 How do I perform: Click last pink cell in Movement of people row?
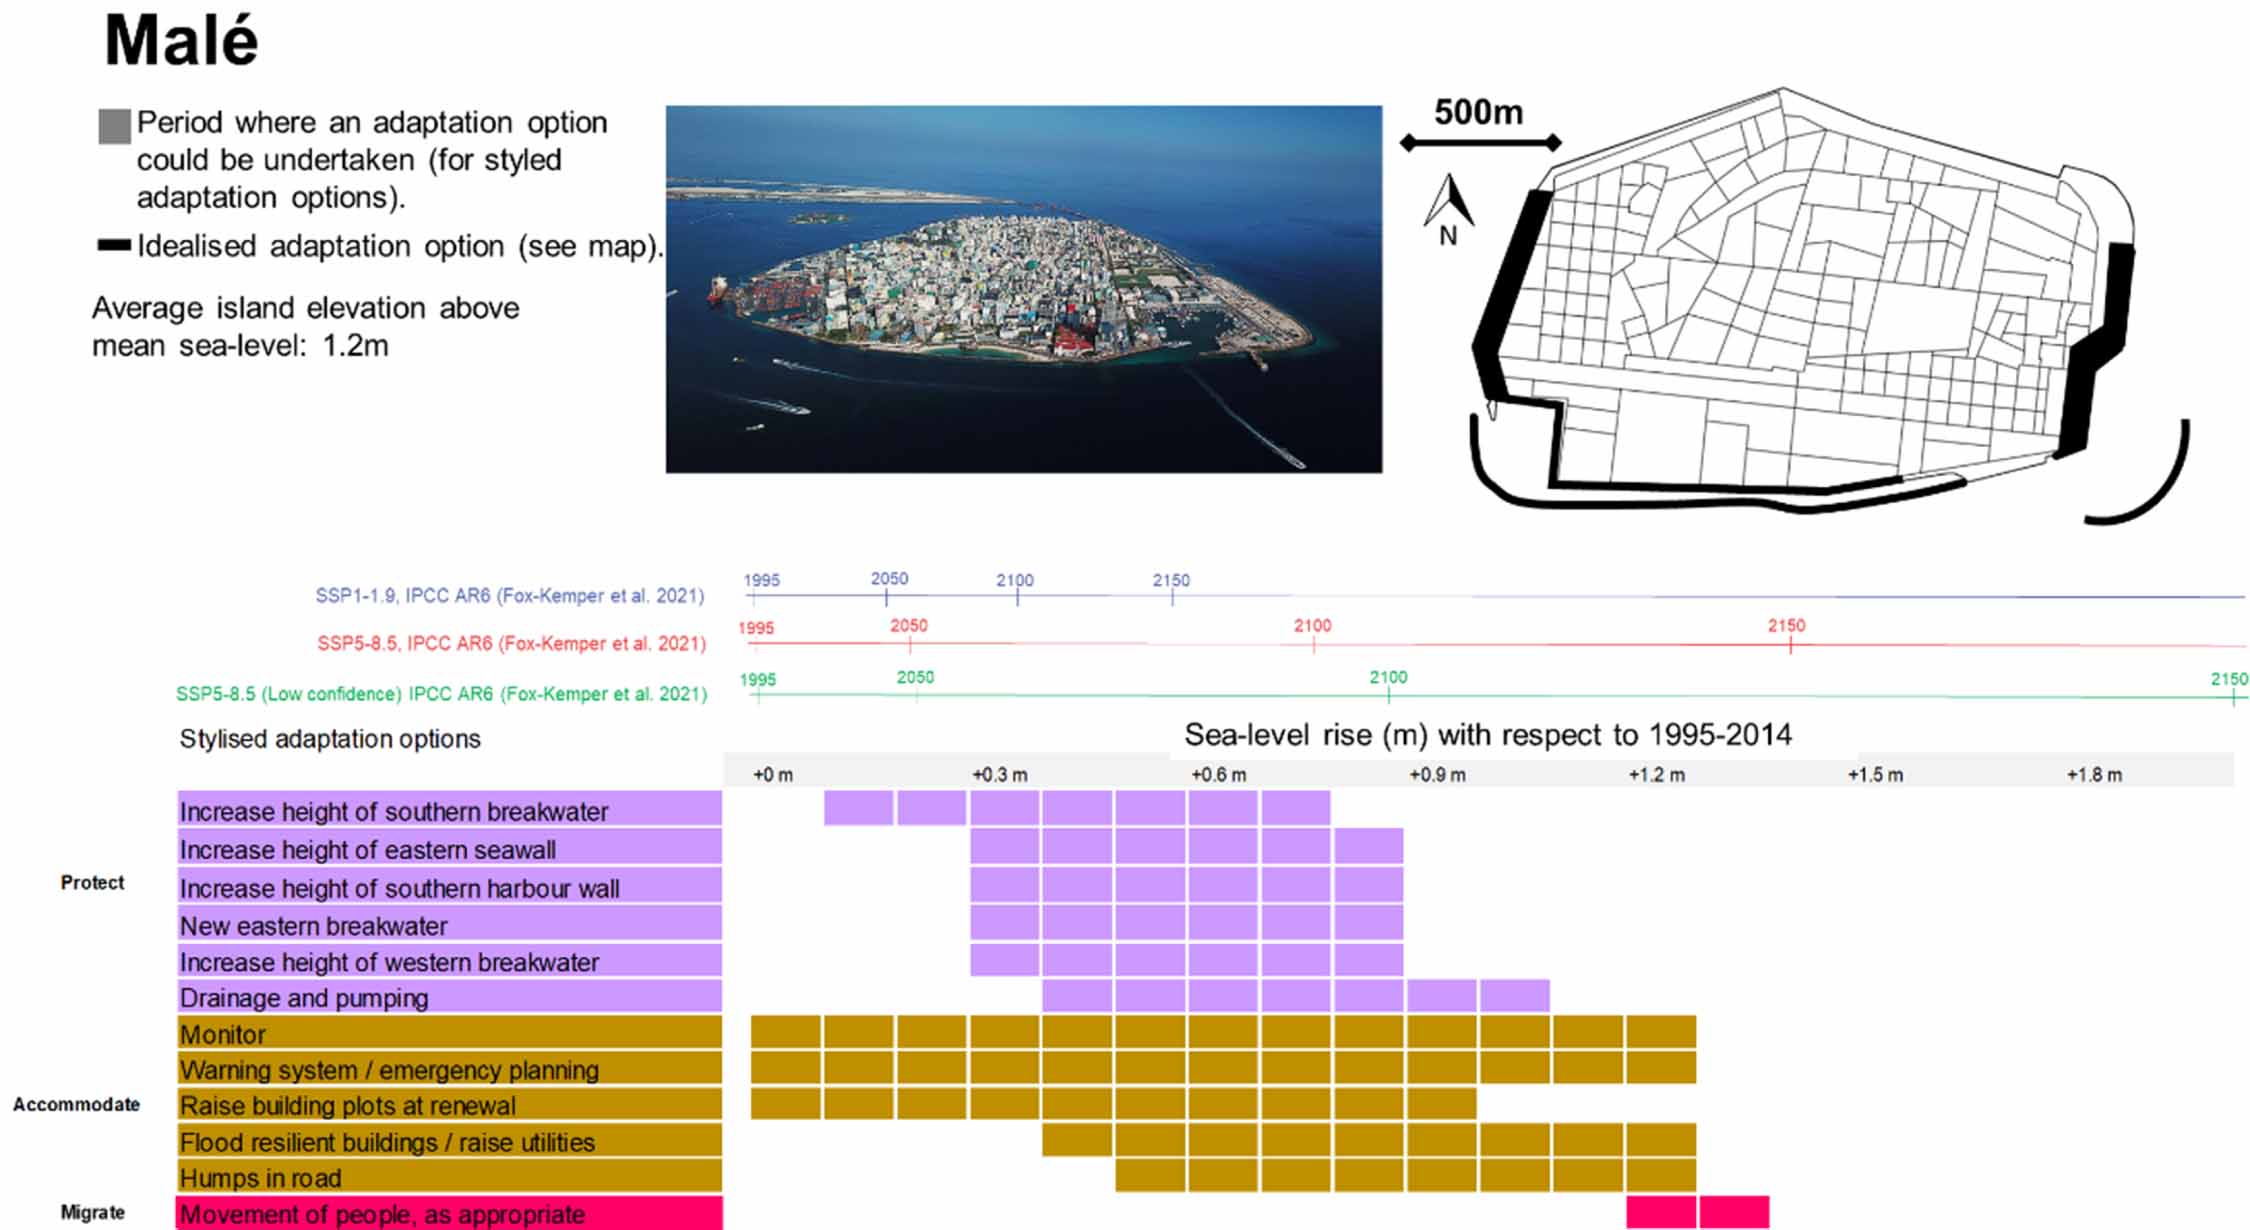1734,1212
